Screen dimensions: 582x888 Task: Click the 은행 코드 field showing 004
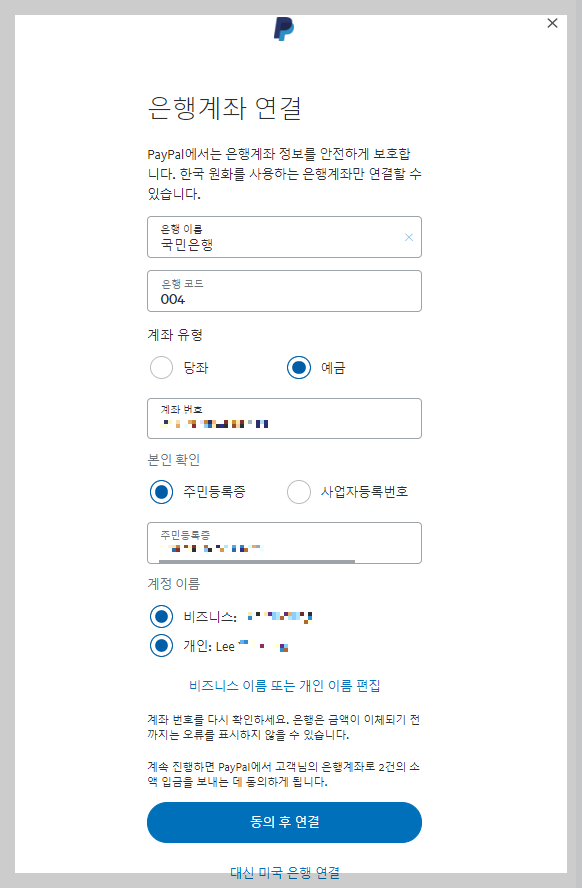284,290
